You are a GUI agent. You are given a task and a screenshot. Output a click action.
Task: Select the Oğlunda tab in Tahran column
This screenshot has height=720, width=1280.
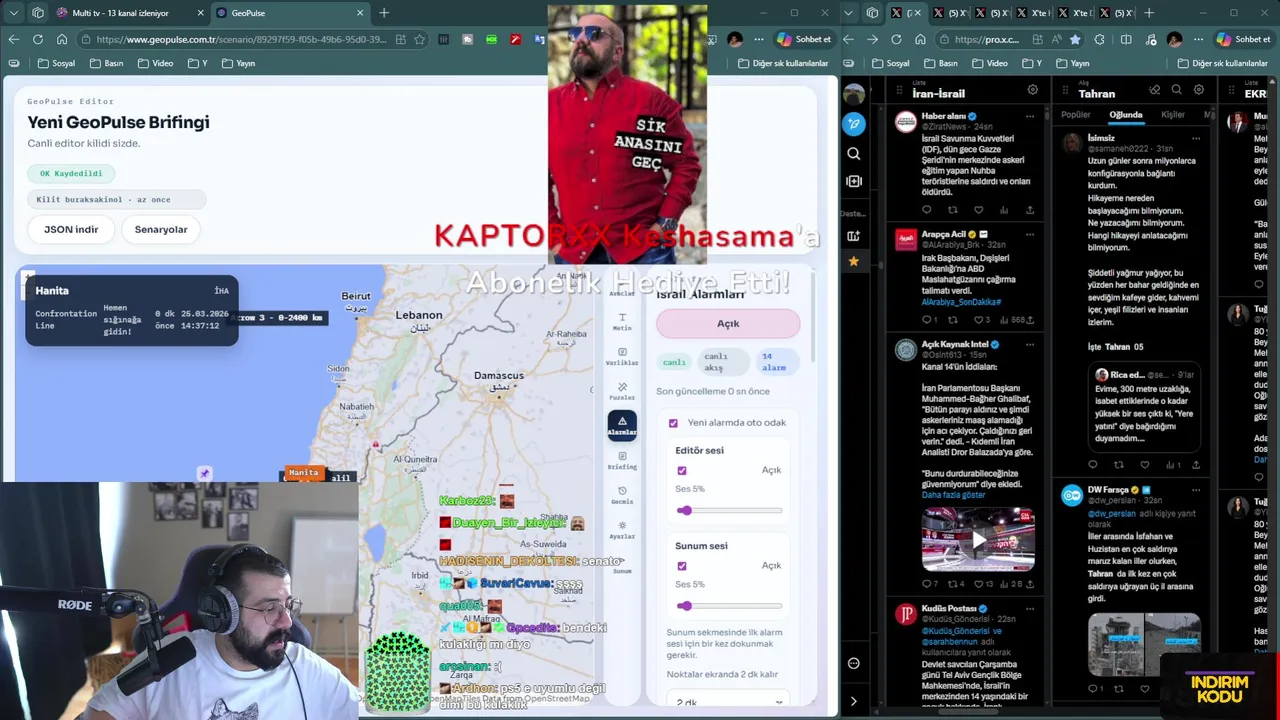coord(1125,115)
